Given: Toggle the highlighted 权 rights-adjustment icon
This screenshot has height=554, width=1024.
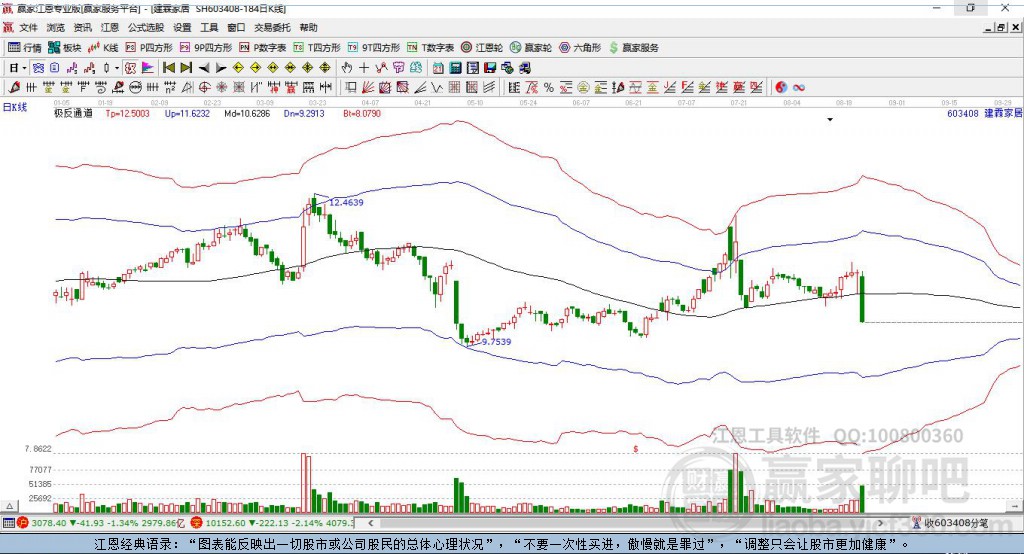Looking at the screenshot, I should tap(131, 68).
